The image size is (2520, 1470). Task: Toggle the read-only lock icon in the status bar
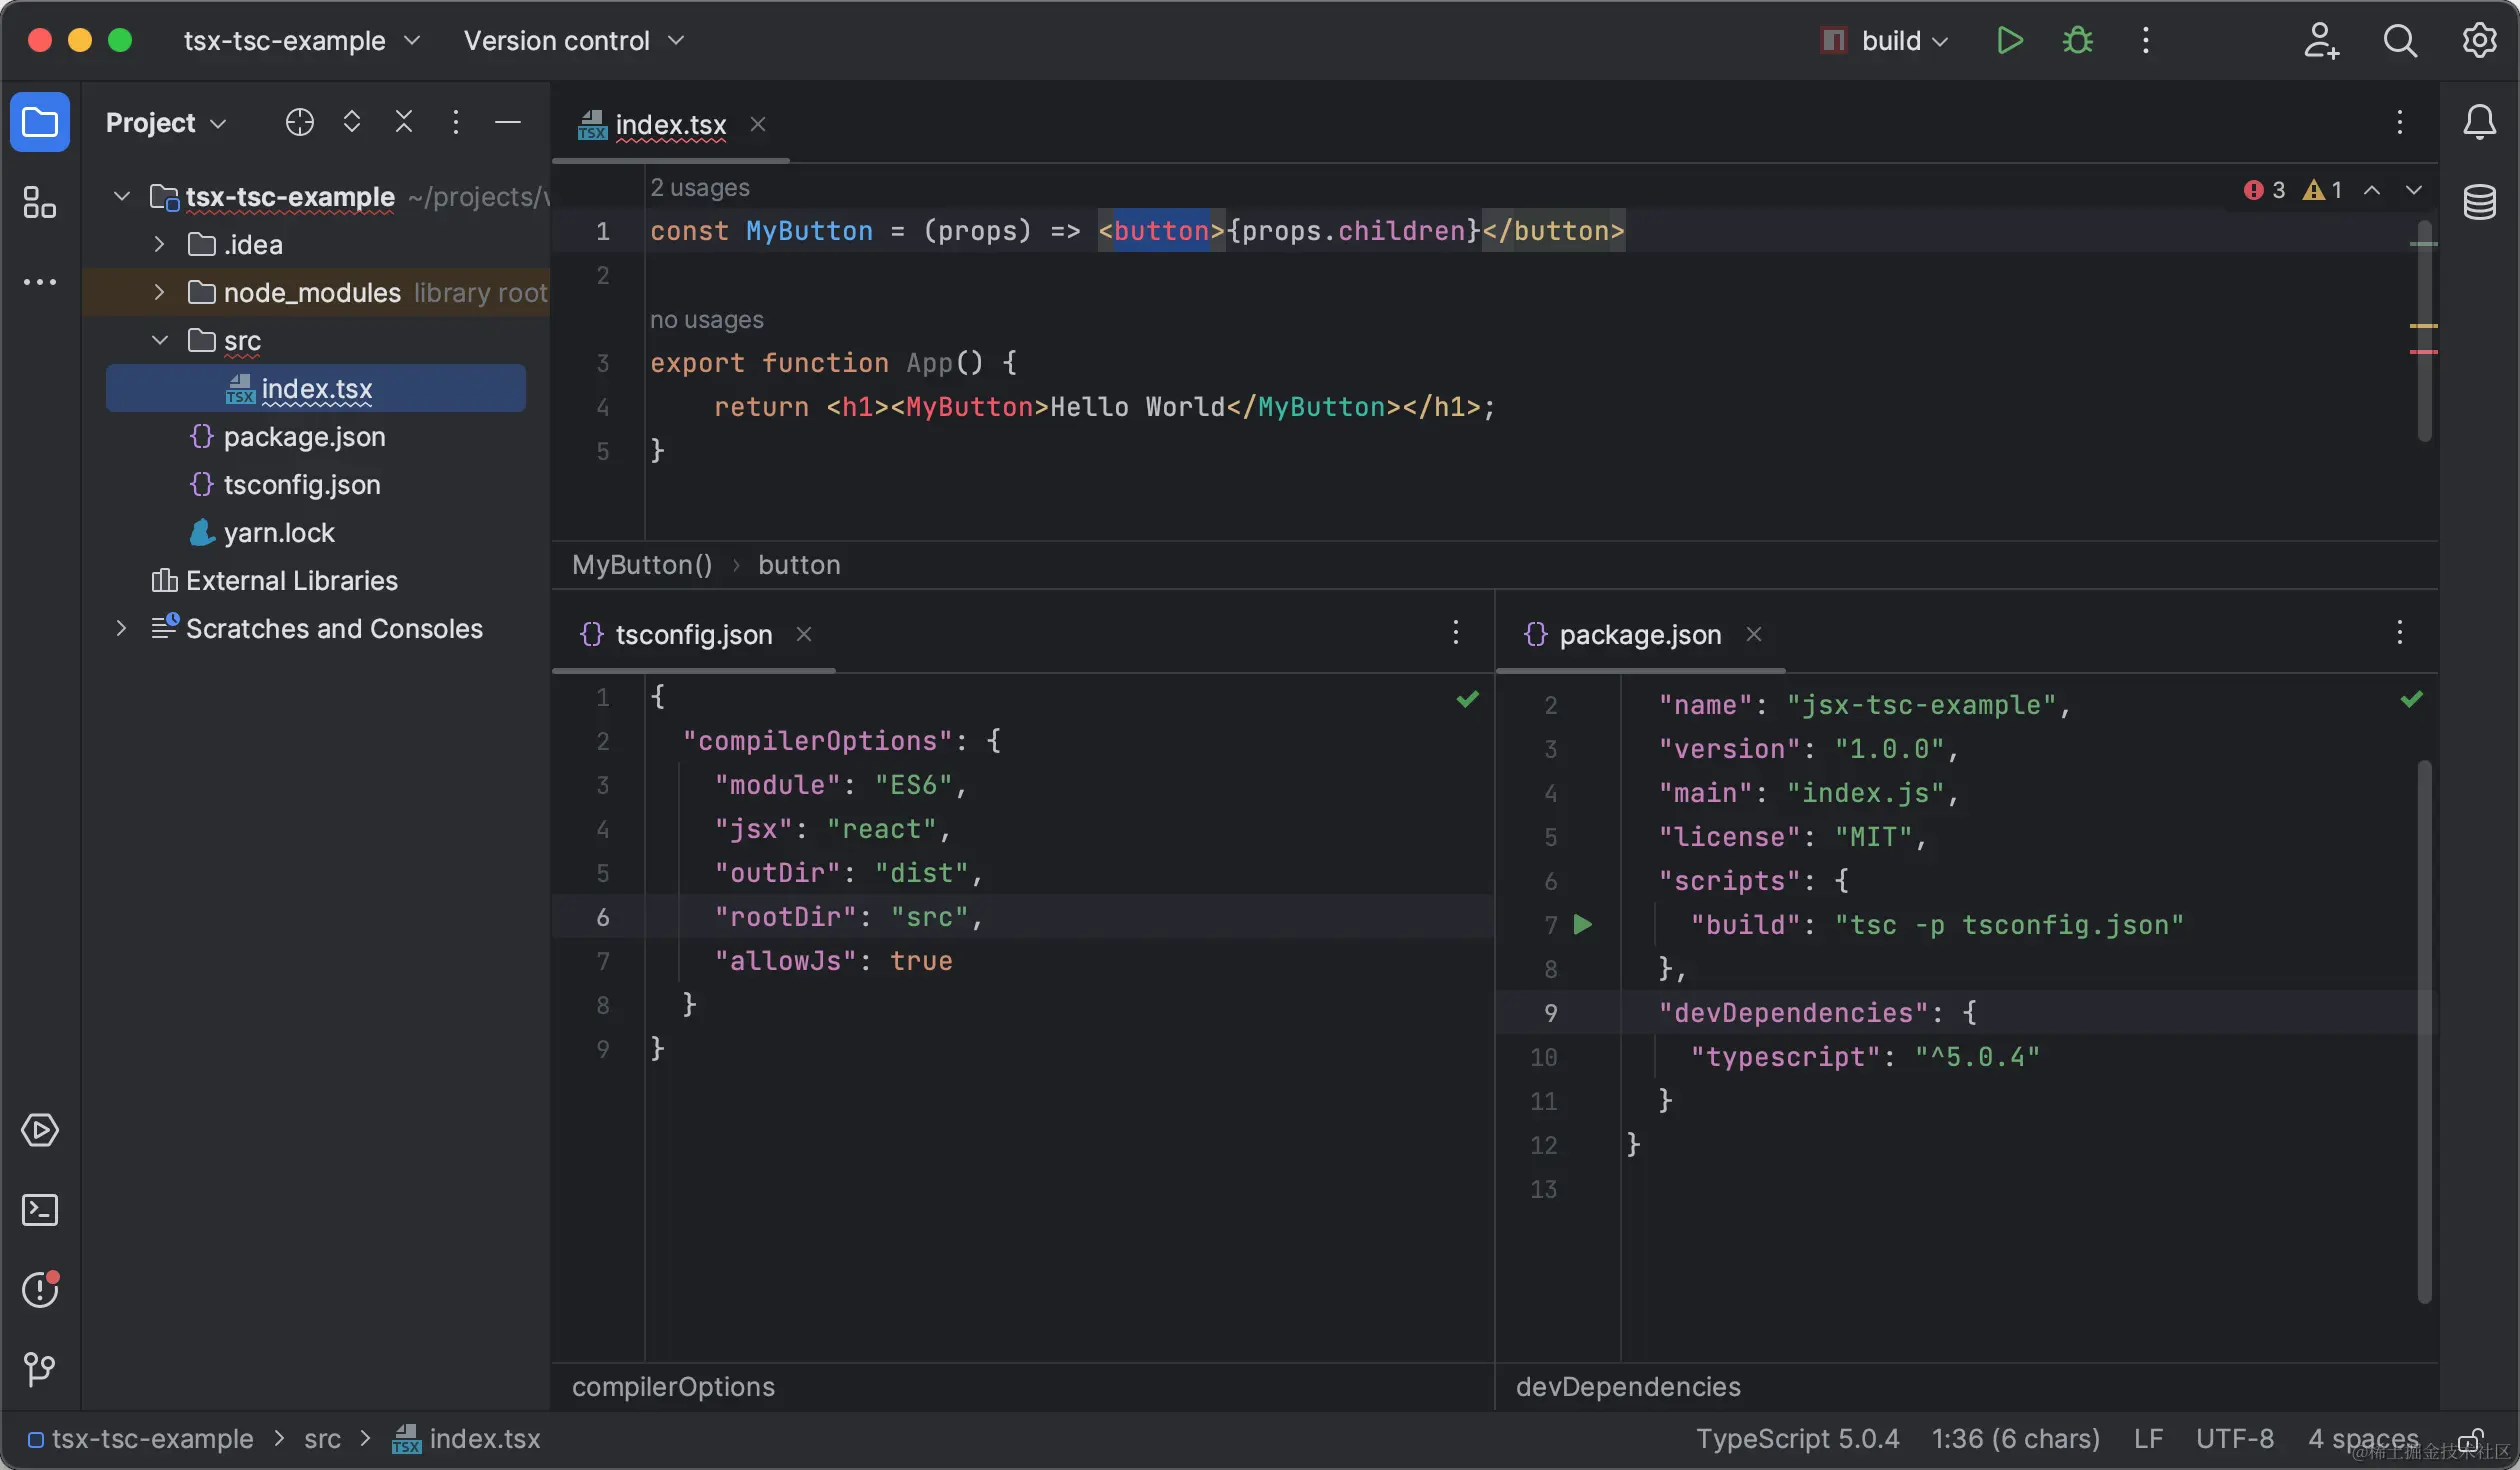[2470, 1440]
